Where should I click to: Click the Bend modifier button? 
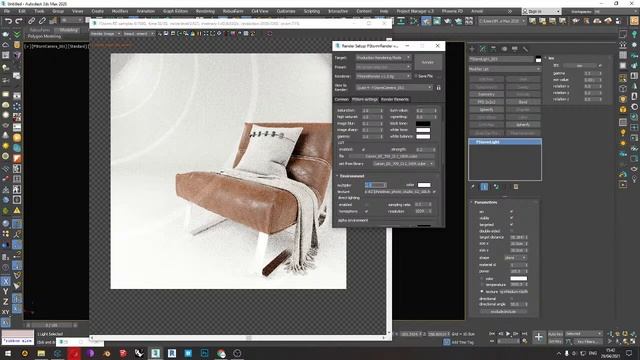pos(523,102)
